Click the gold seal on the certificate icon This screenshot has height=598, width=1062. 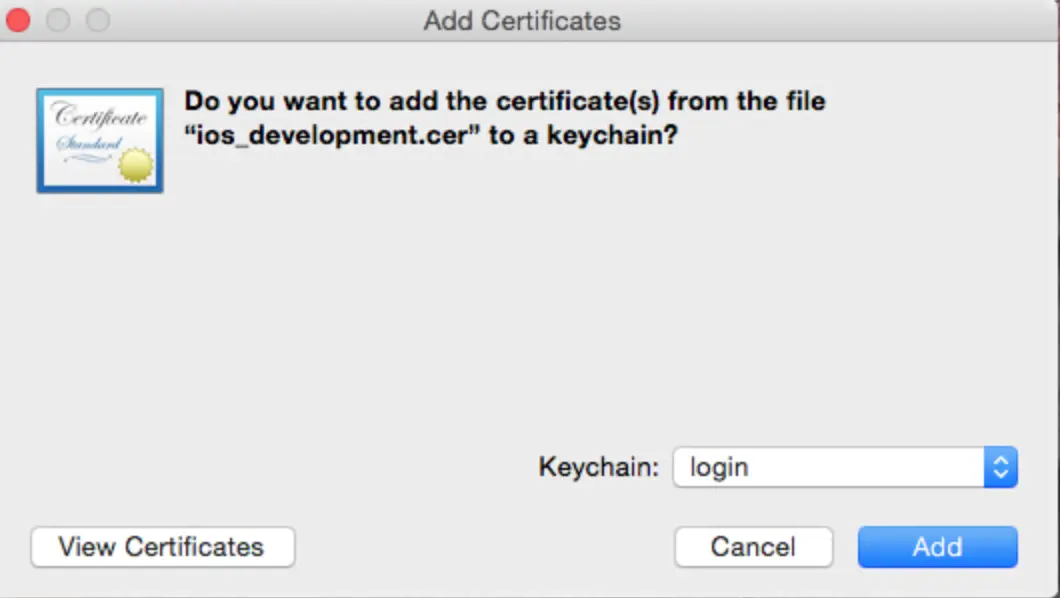pos(137,165)
